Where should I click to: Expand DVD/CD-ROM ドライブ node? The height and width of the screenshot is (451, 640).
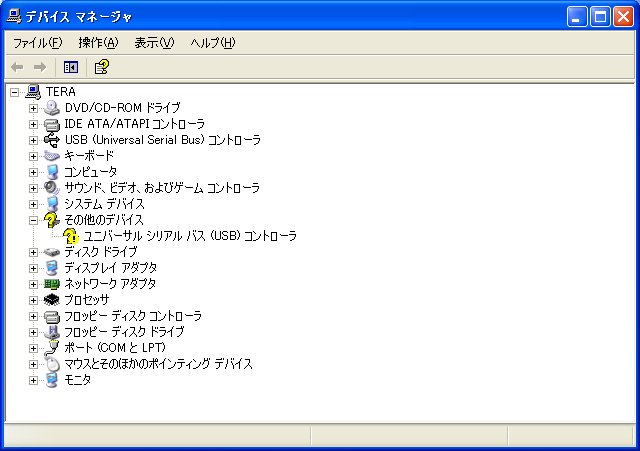coord(33,108)
